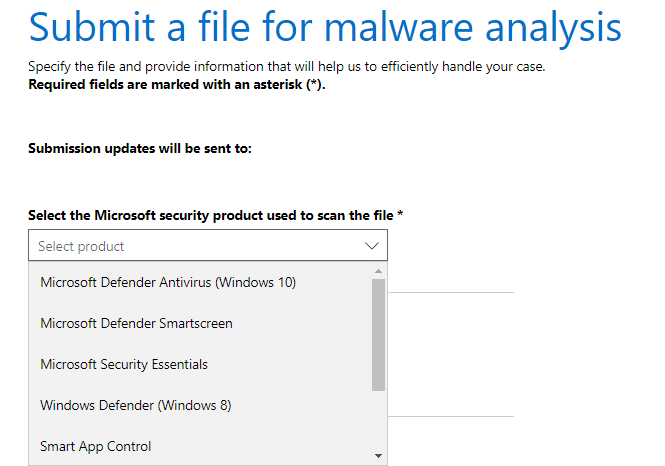This screenshot has height=466, width=665.
Task: Choose Microsoft Defender Antivirus (Windows 10)
Action: point(168,282)
